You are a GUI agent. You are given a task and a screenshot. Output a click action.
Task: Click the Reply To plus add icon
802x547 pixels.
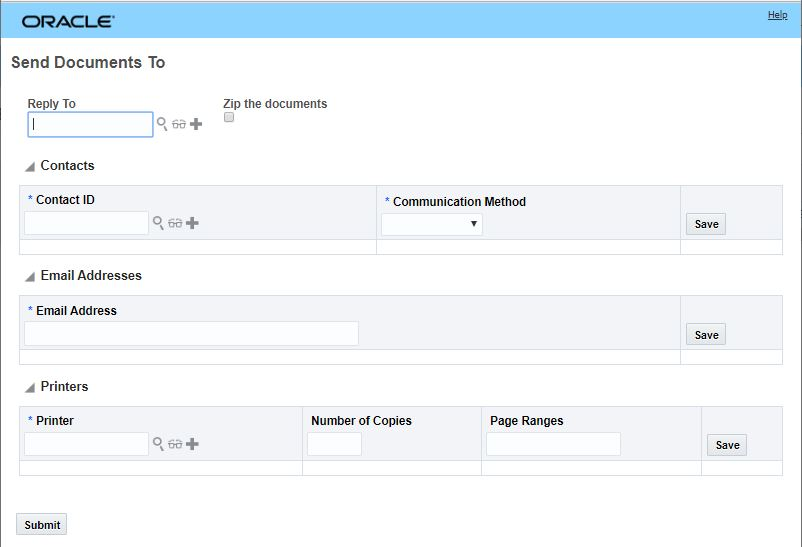(x=196, y=124)
